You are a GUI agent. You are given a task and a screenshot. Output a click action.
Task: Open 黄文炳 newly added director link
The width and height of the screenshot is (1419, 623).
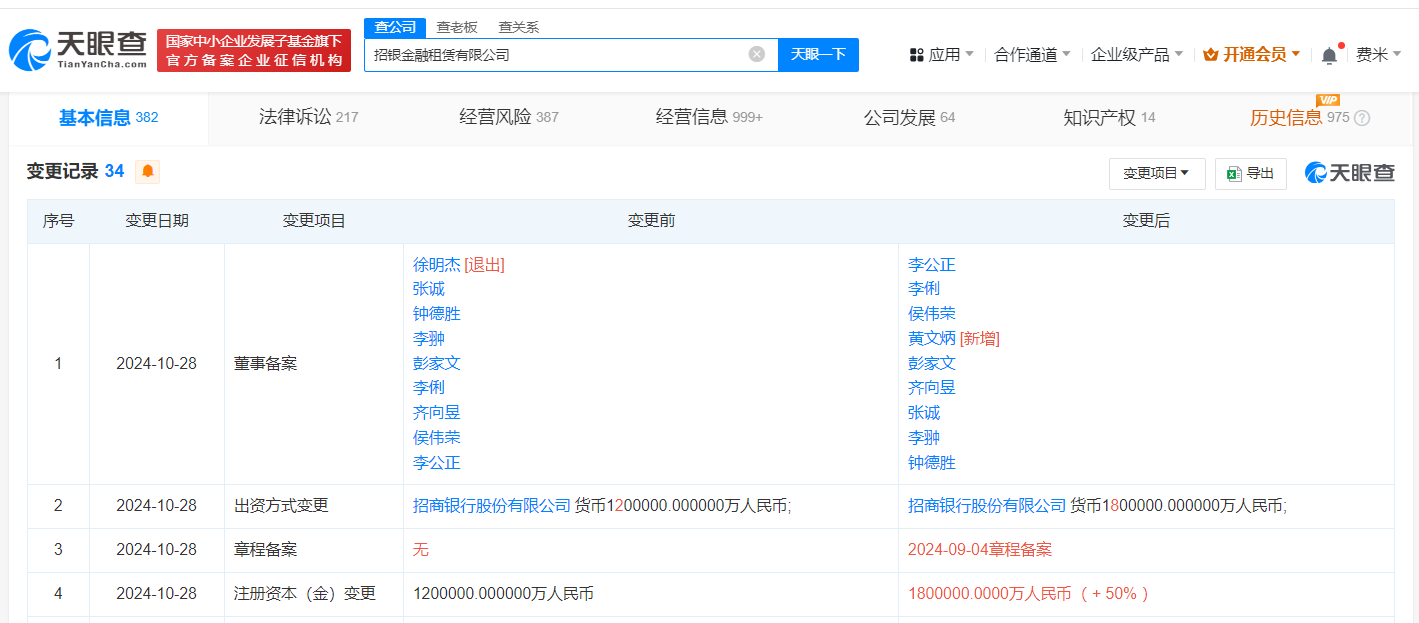pos(932,339)
